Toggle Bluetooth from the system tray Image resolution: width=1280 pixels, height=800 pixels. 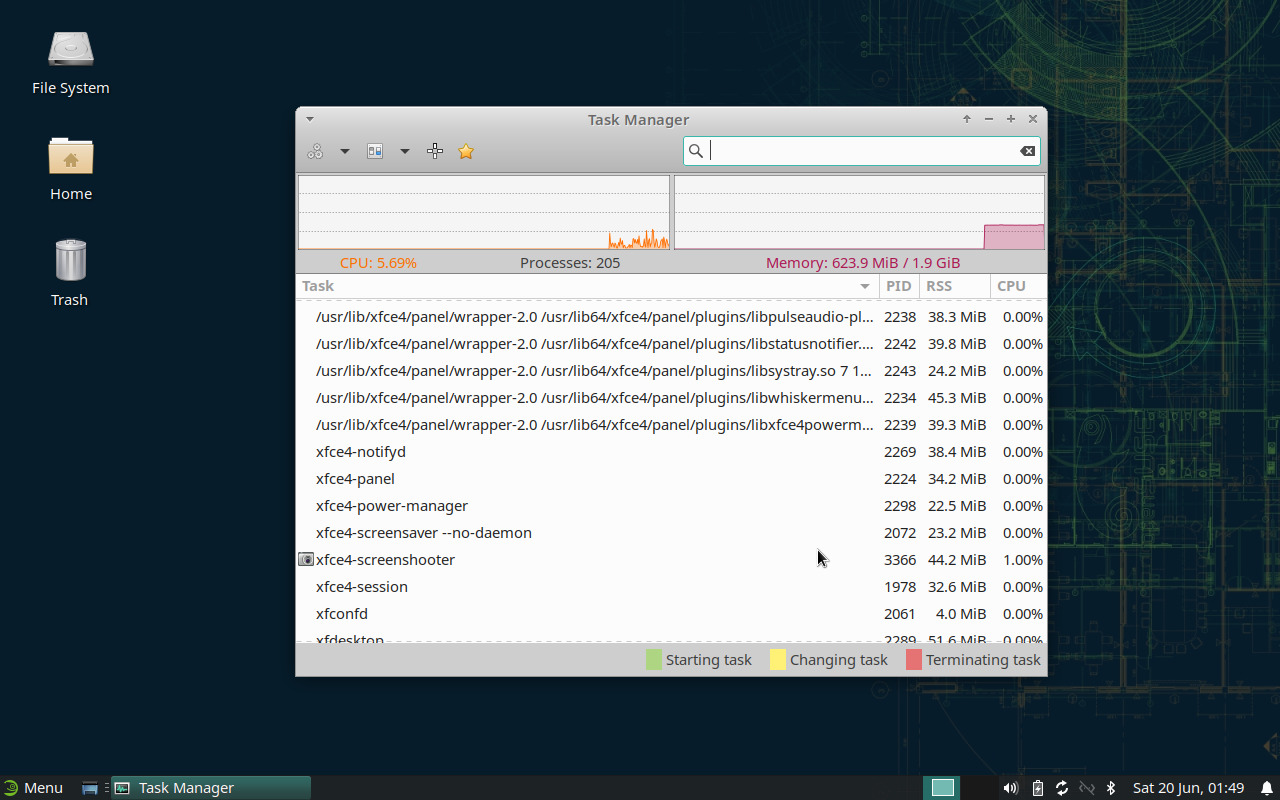point(1111,788)
